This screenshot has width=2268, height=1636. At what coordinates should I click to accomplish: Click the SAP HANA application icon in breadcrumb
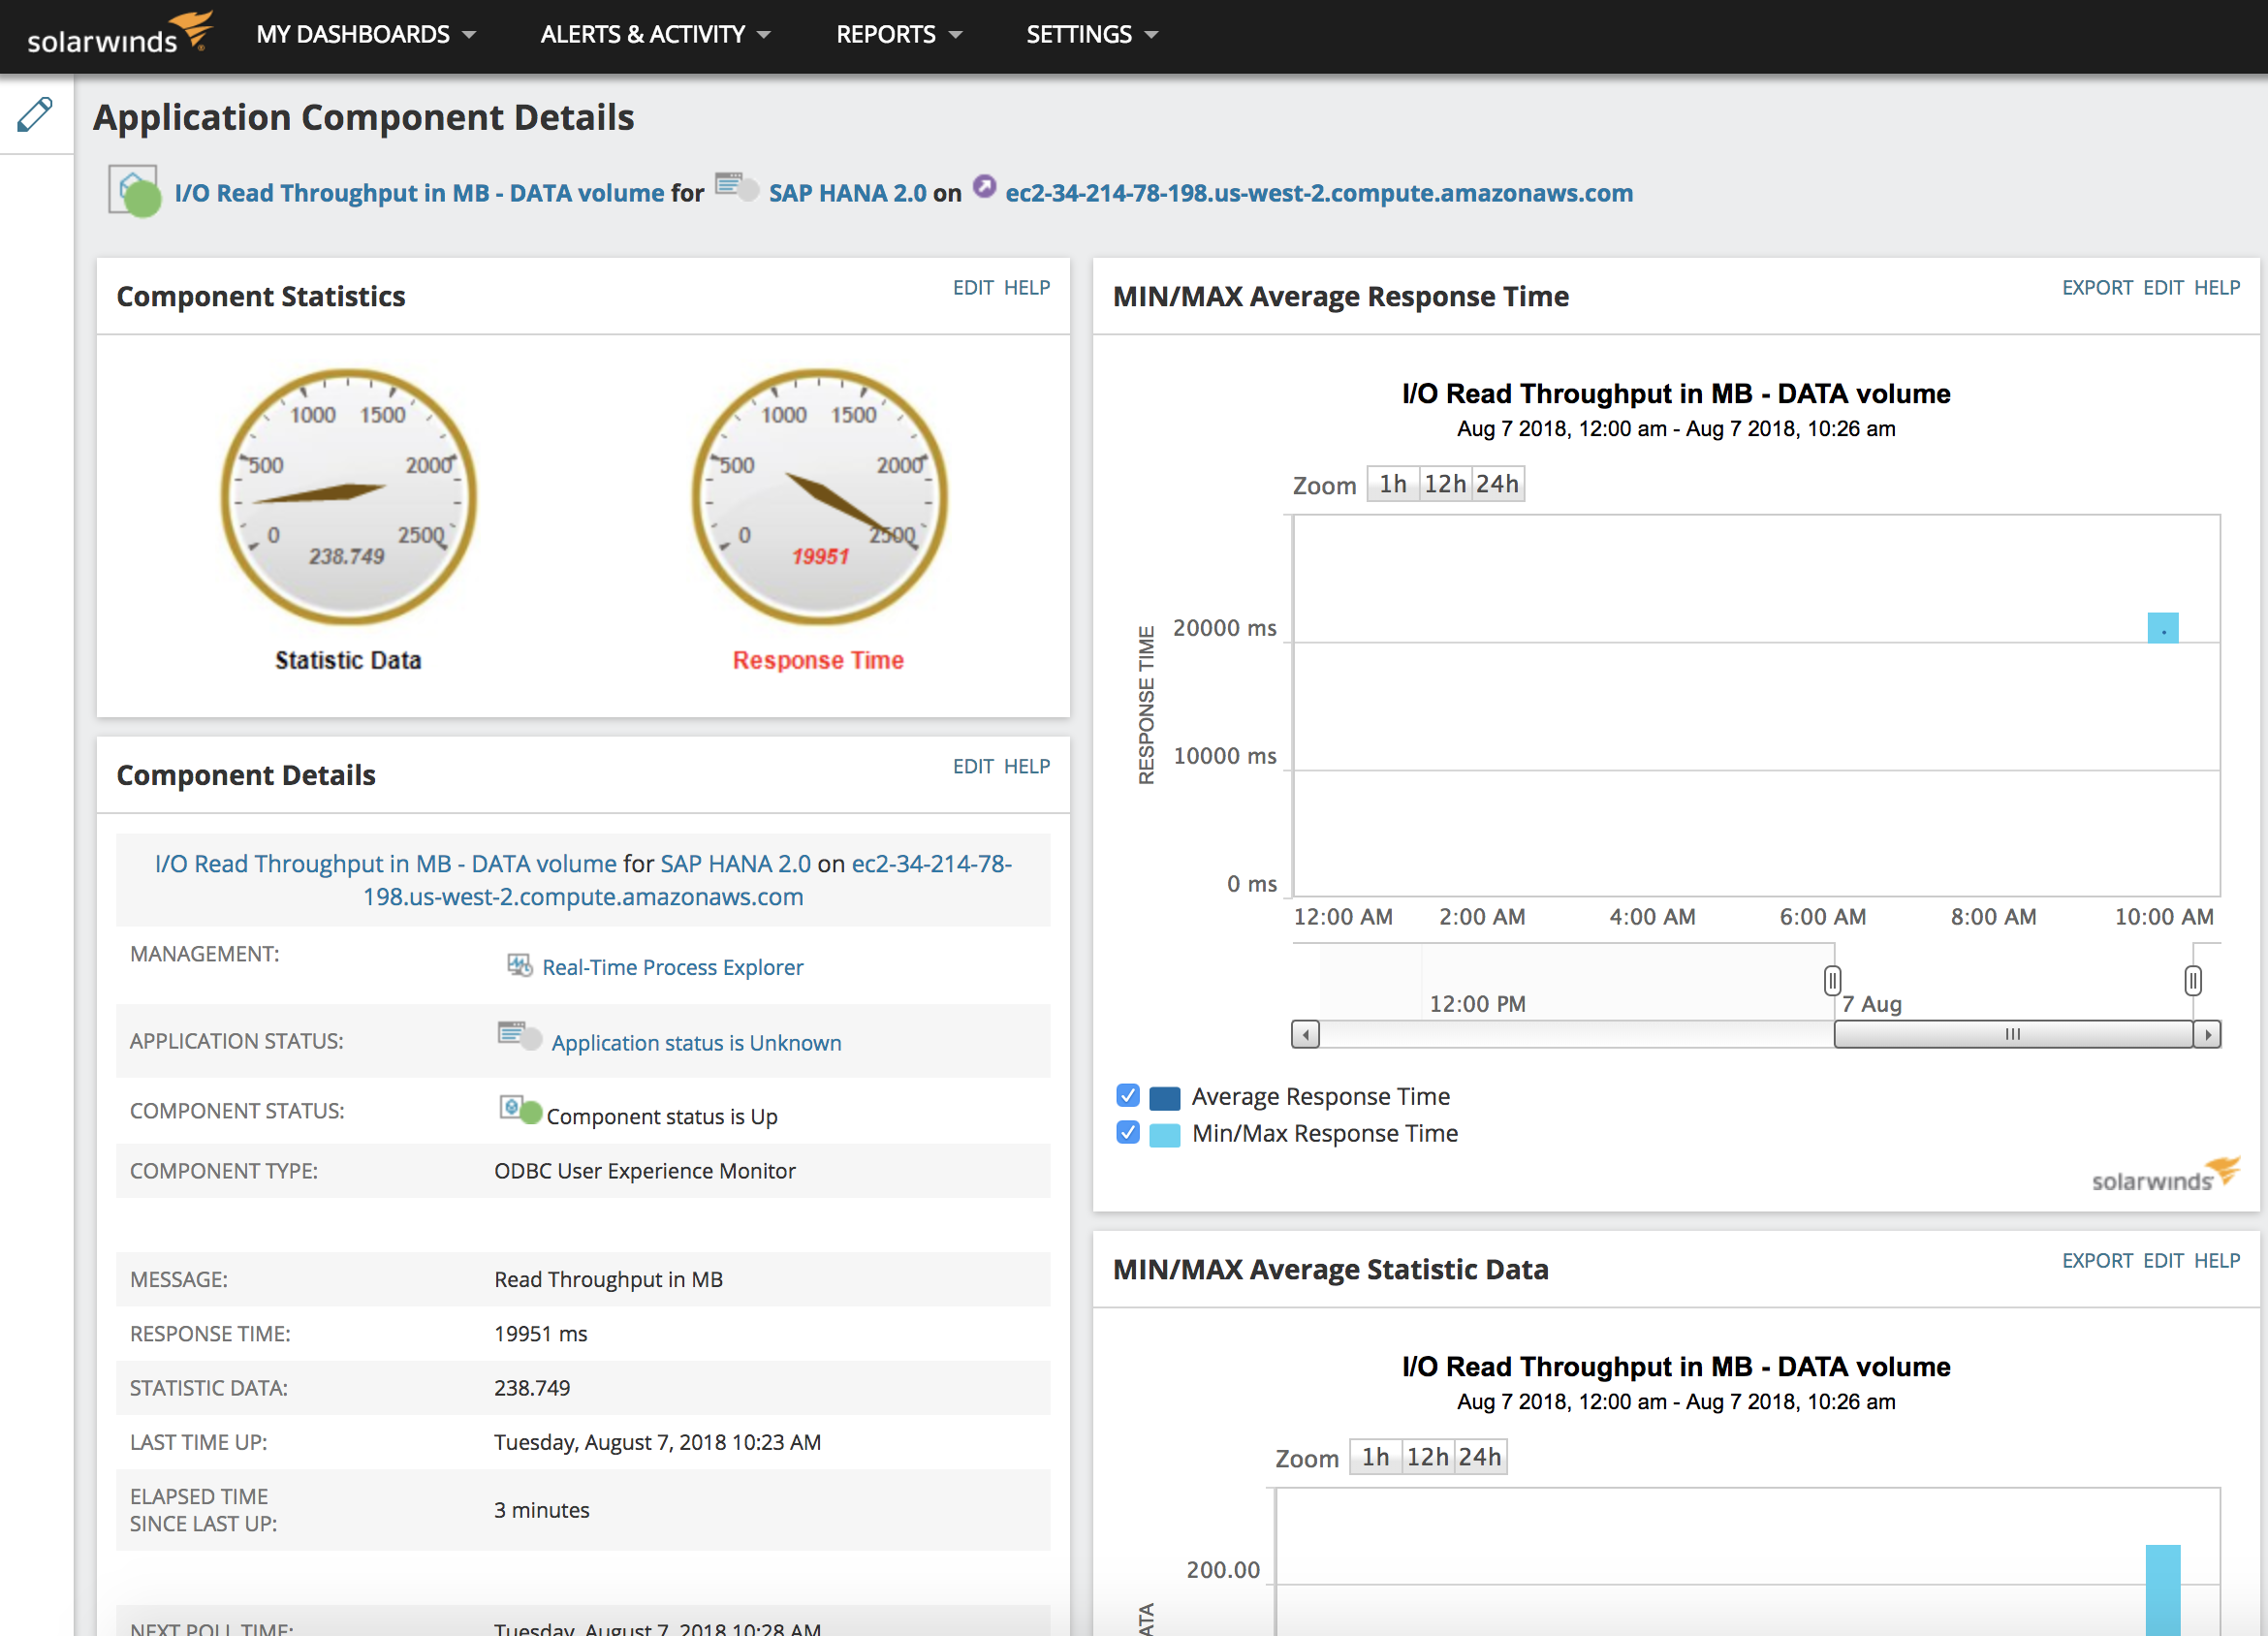(736, 187)
